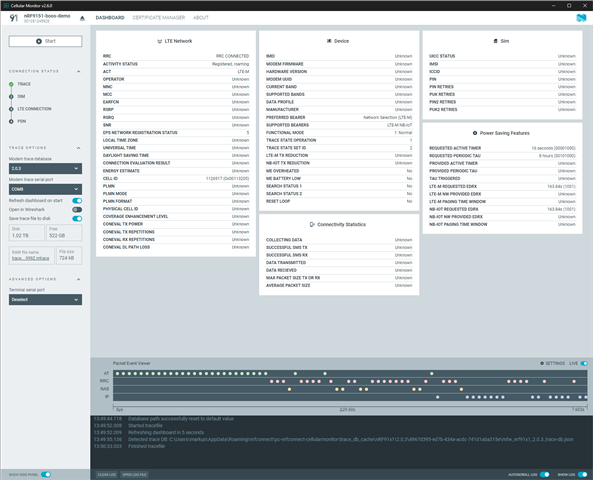This screenshot has height=480, width=593.
Task: Click the LTE Network card antenna icon
Action: [x=160, y=41]
